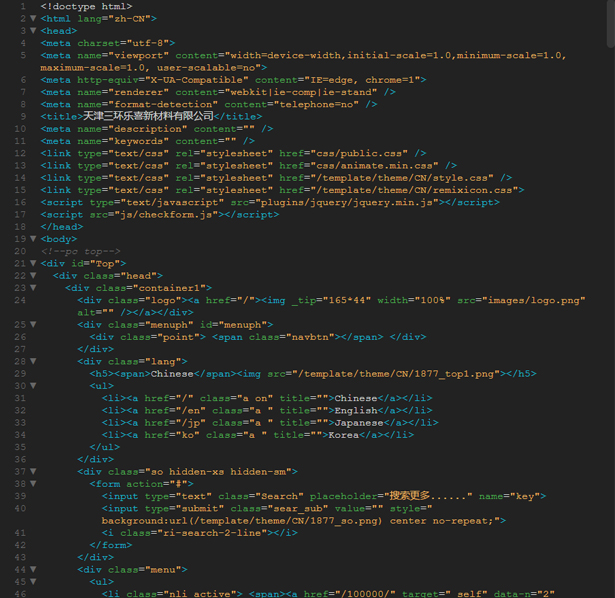
Task: Collapse the lang div fold arrow on line 28
Action: (x=33, y=362)
